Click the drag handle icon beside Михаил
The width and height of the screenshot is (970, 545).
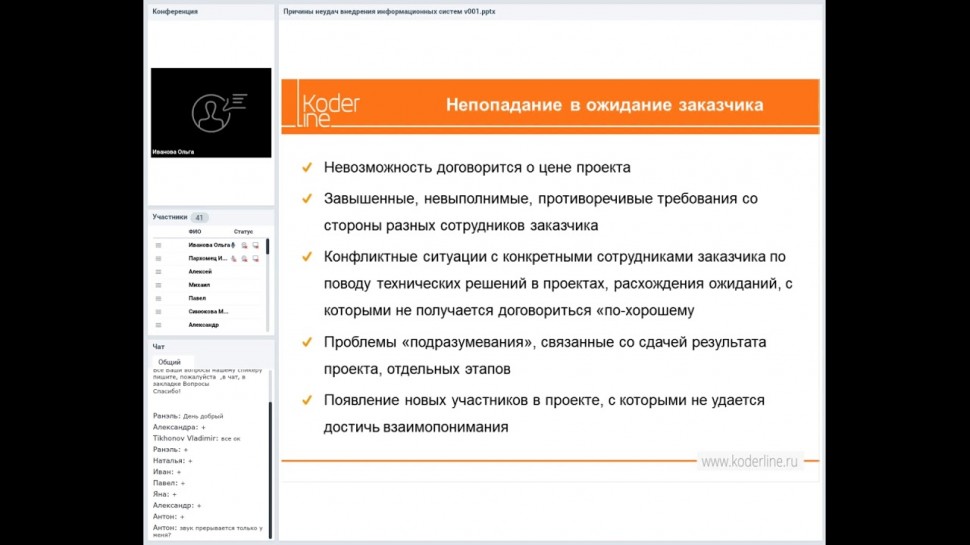pos(158,285)
